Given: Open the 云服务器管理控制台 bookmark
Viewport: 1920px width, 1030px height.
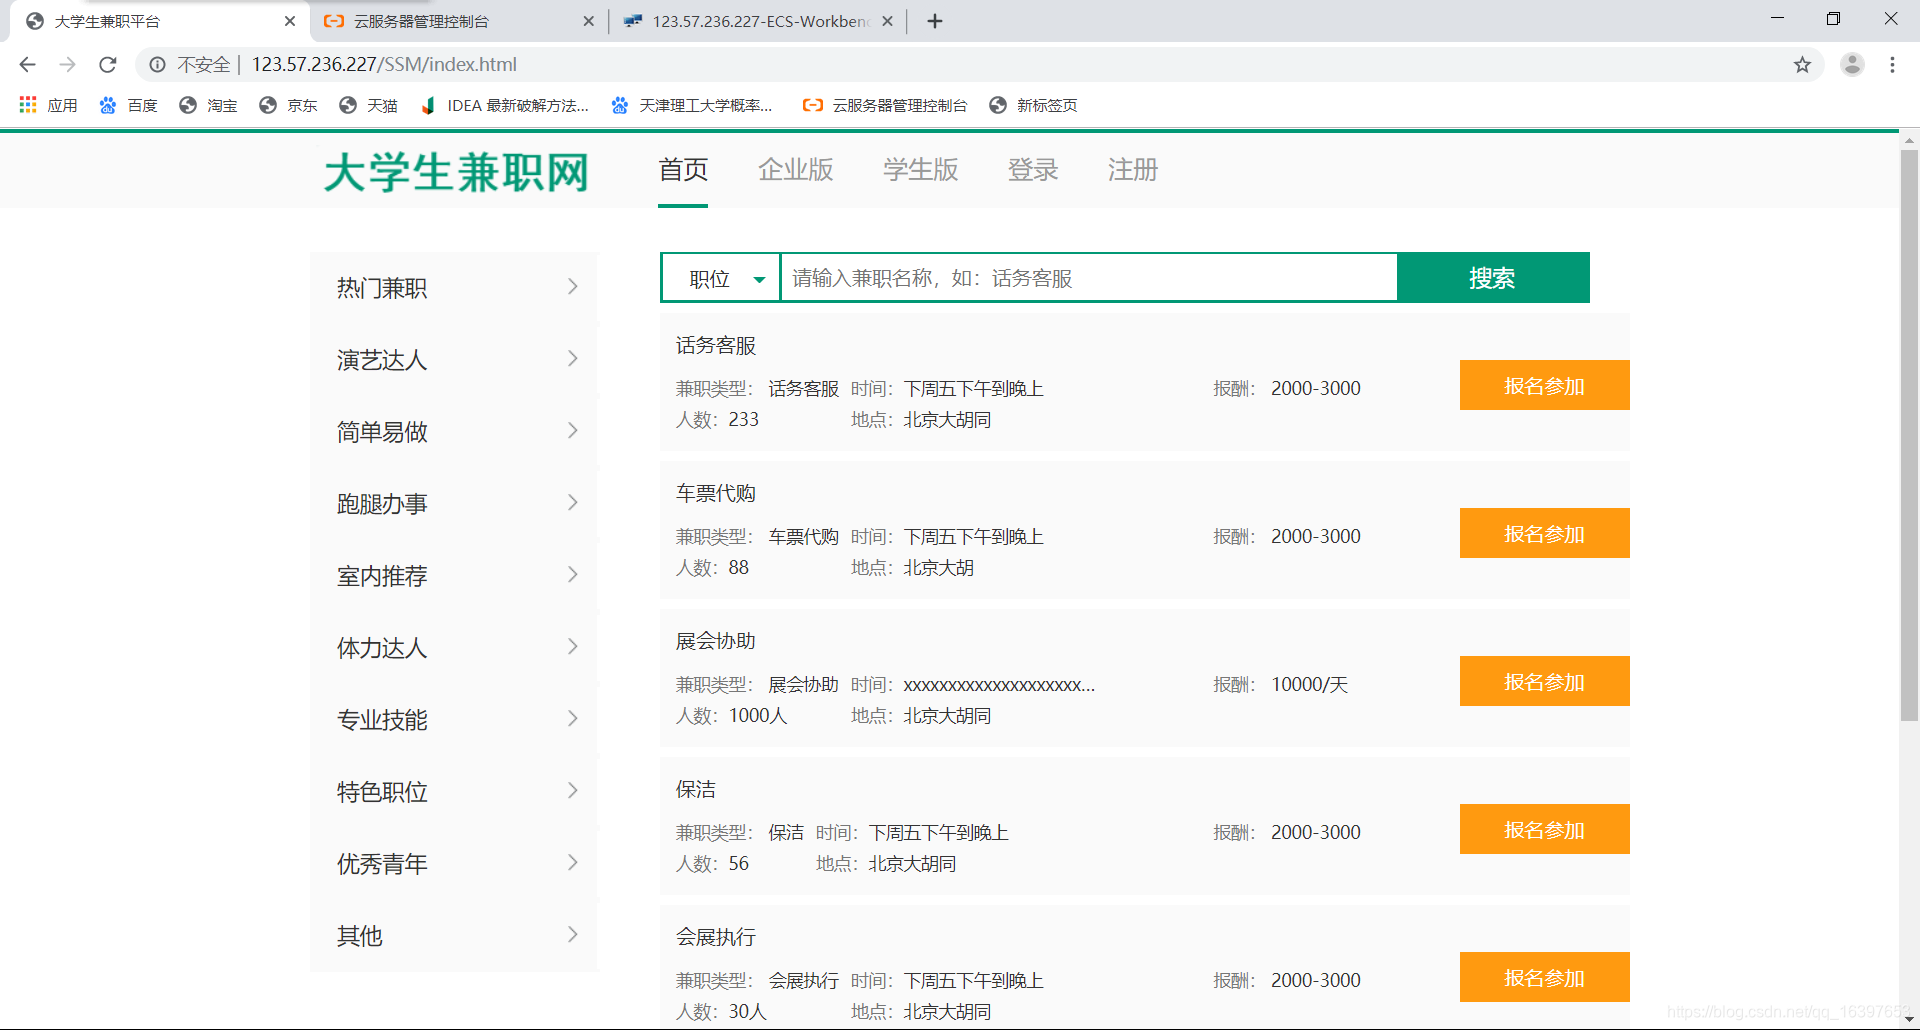Looking at the screenshot, I should click(x=885, y=105).
